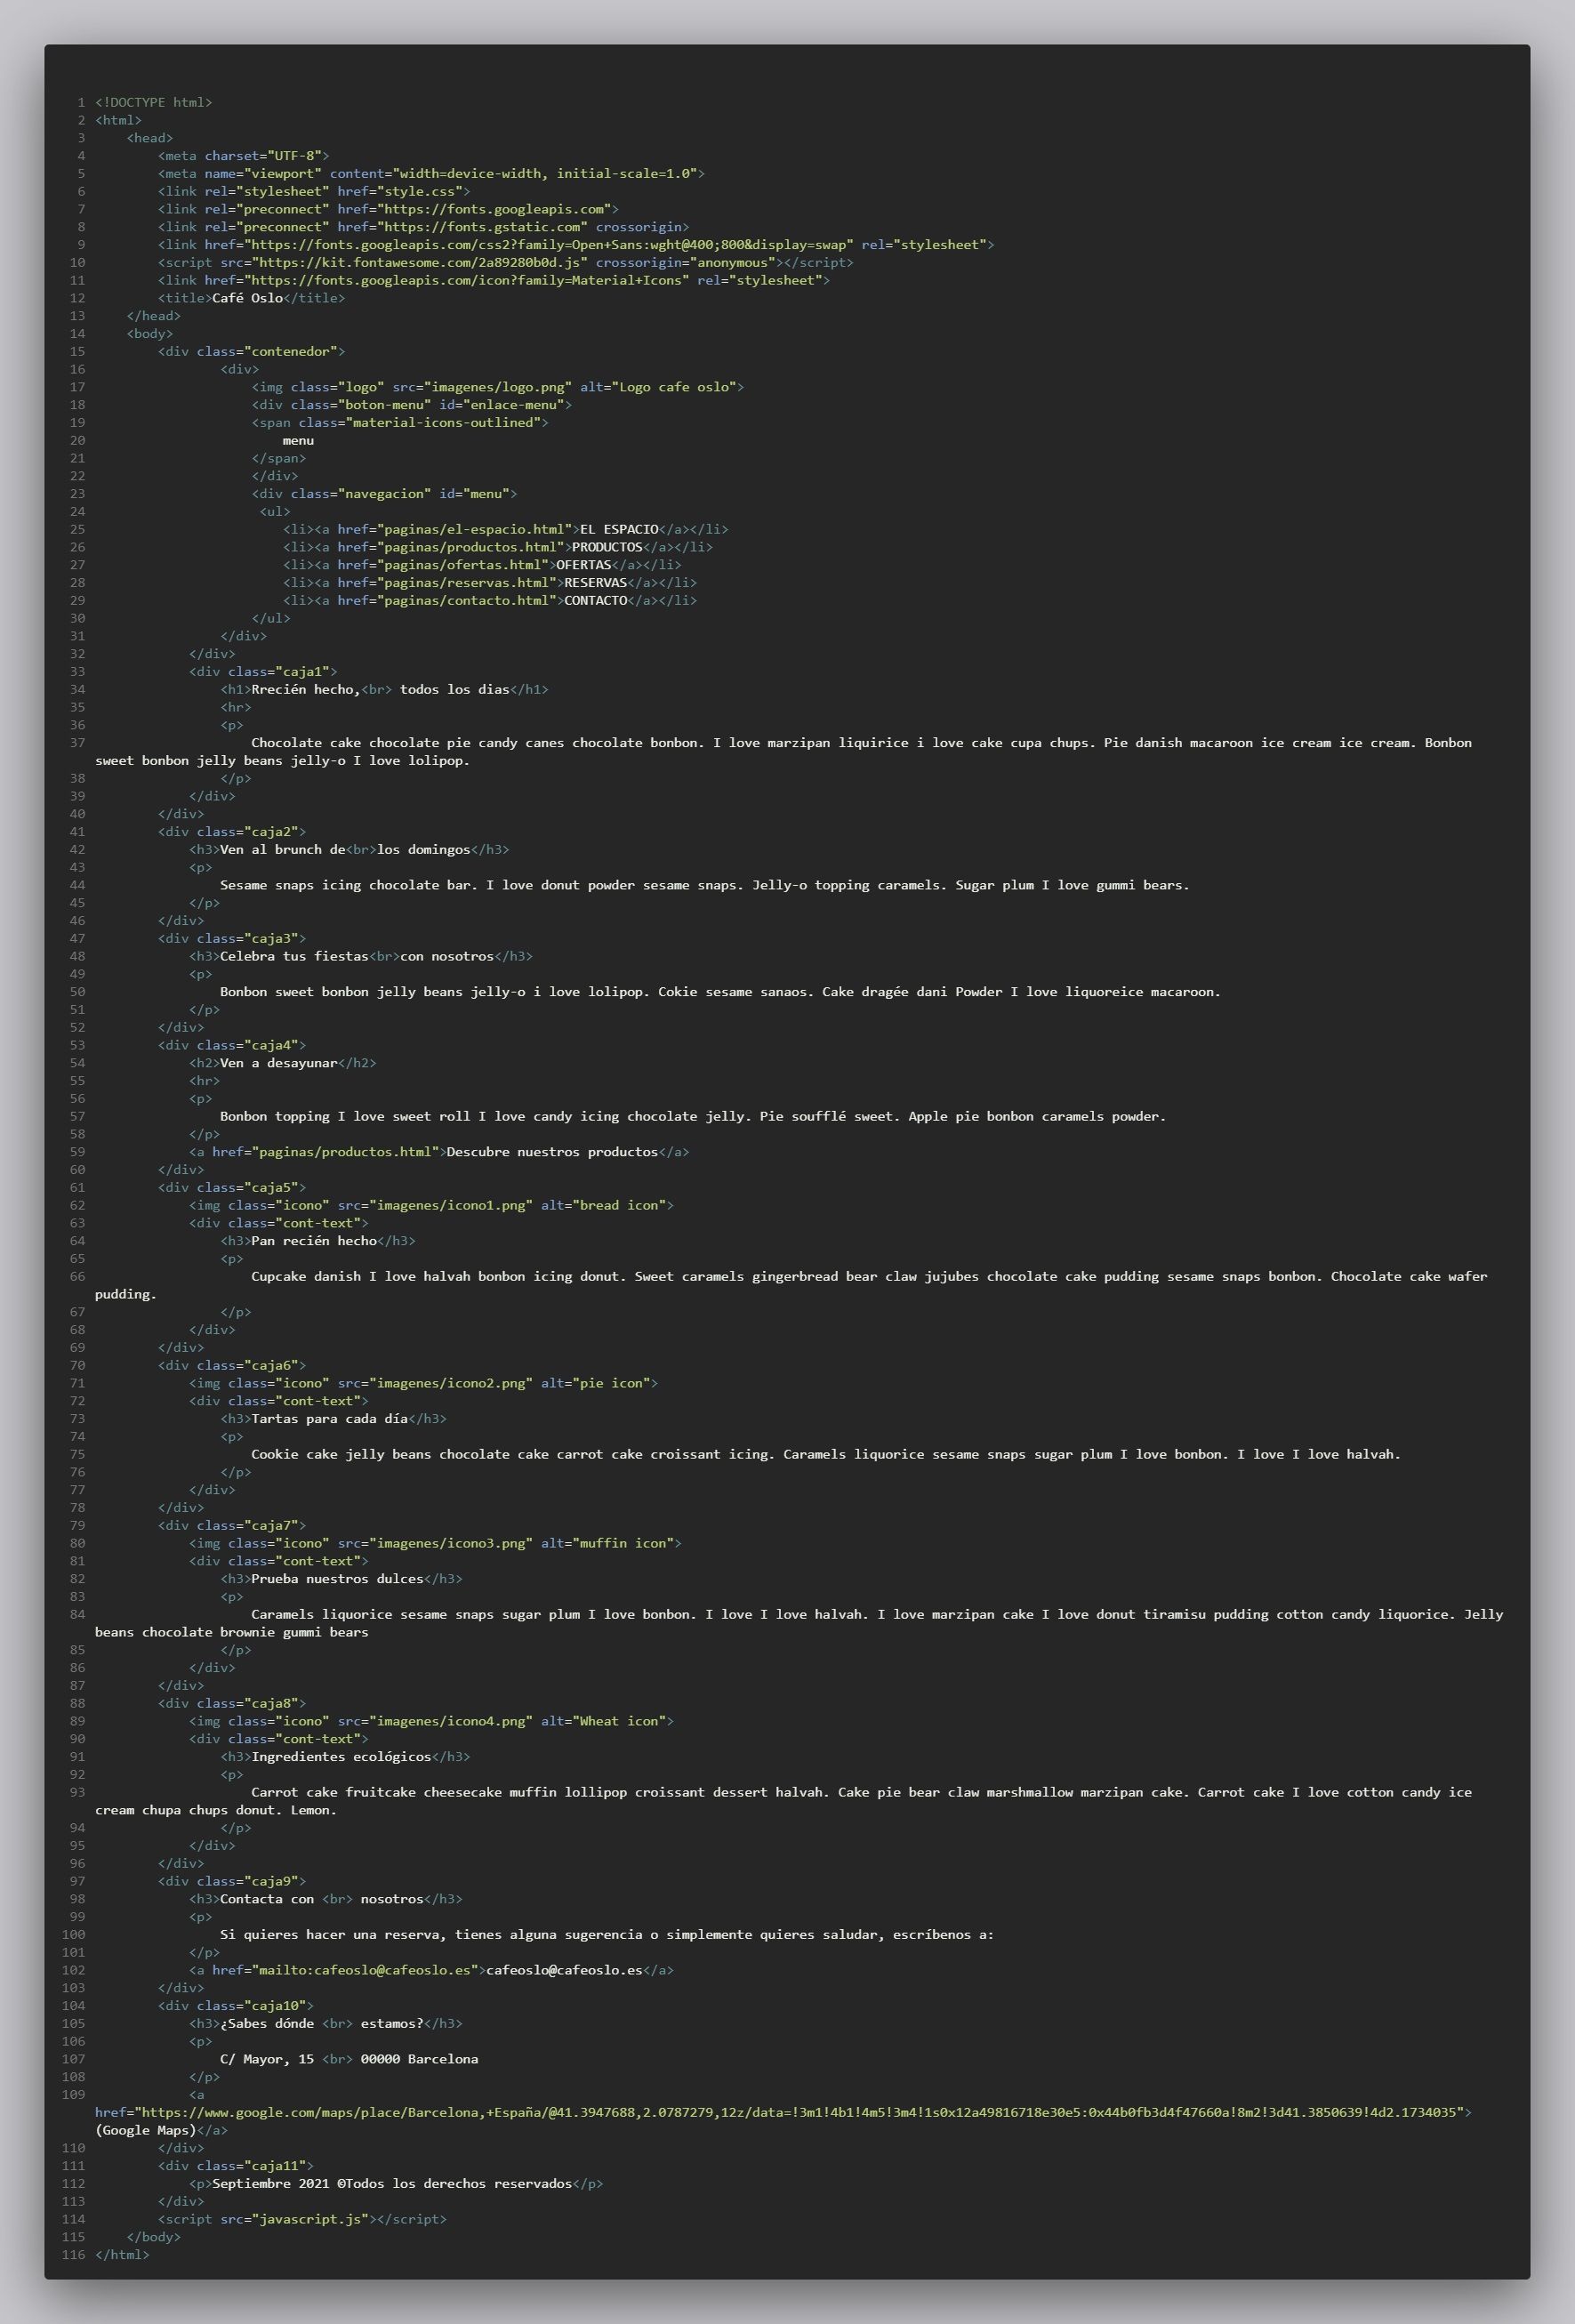Click the text 'Ven al brunch de'
The height and width of the screenshot is (2324, 1575).
pos(283,850)
